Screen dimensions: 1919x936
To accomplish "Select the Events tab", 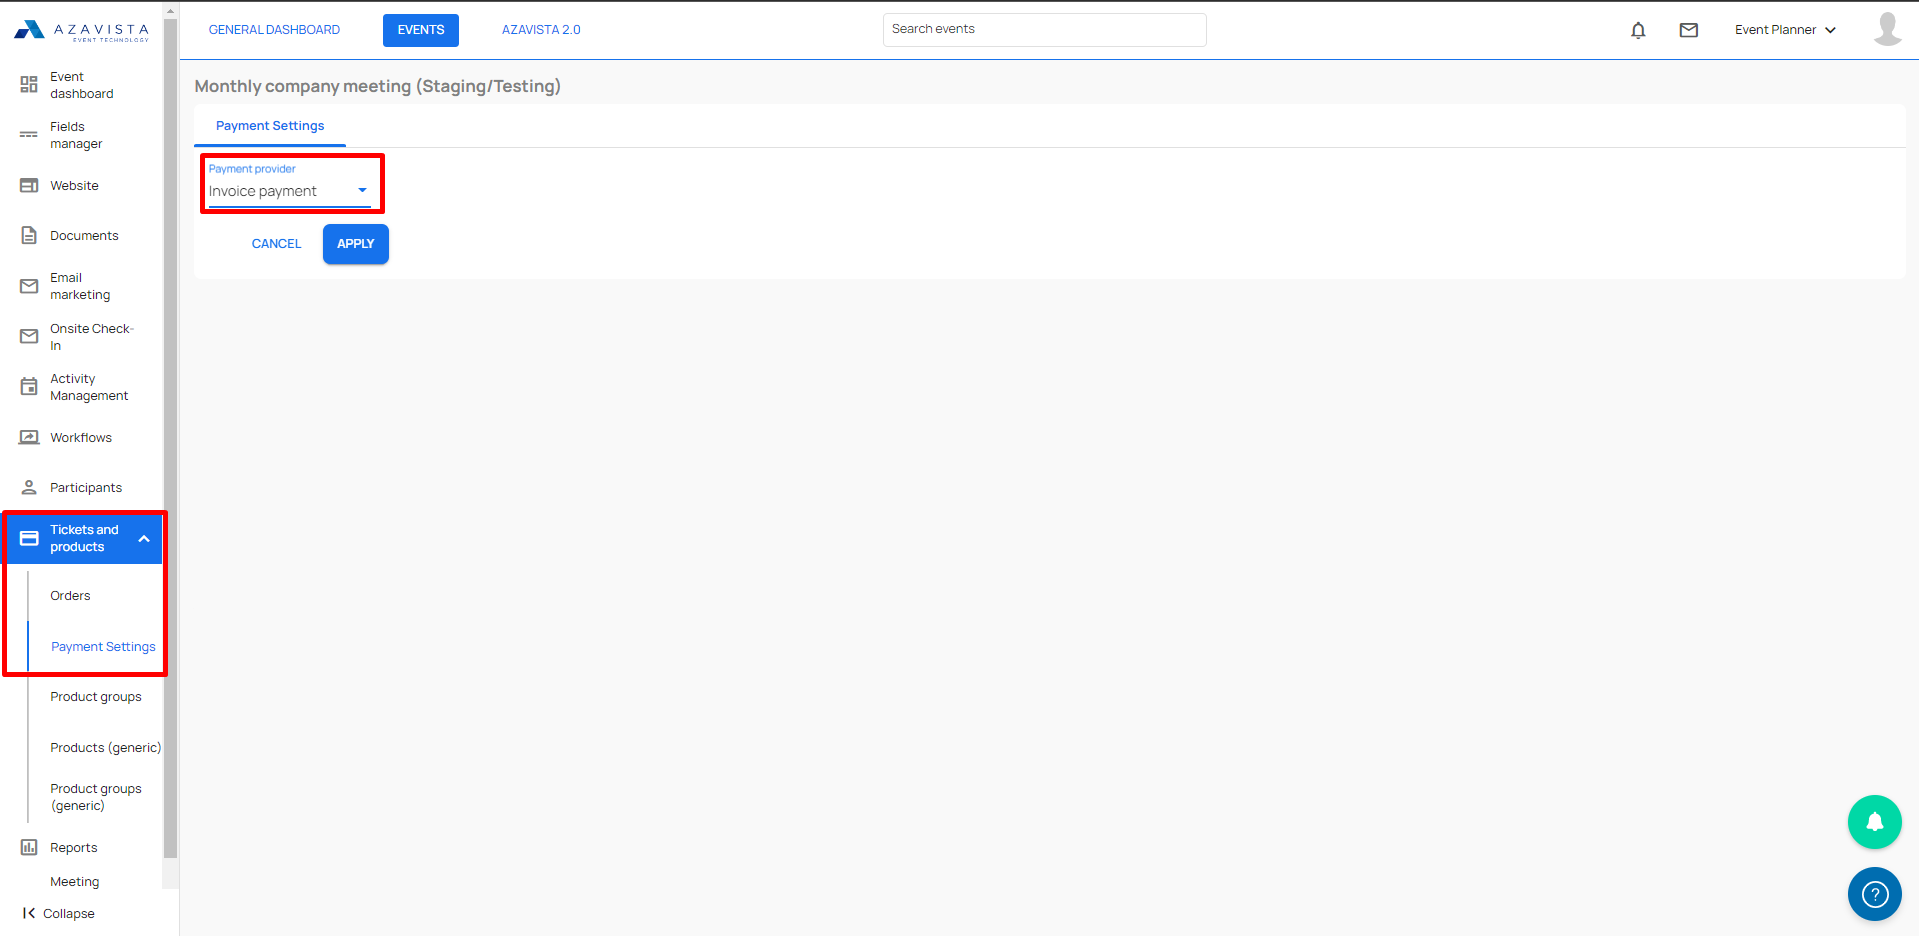I will point(421,30).
